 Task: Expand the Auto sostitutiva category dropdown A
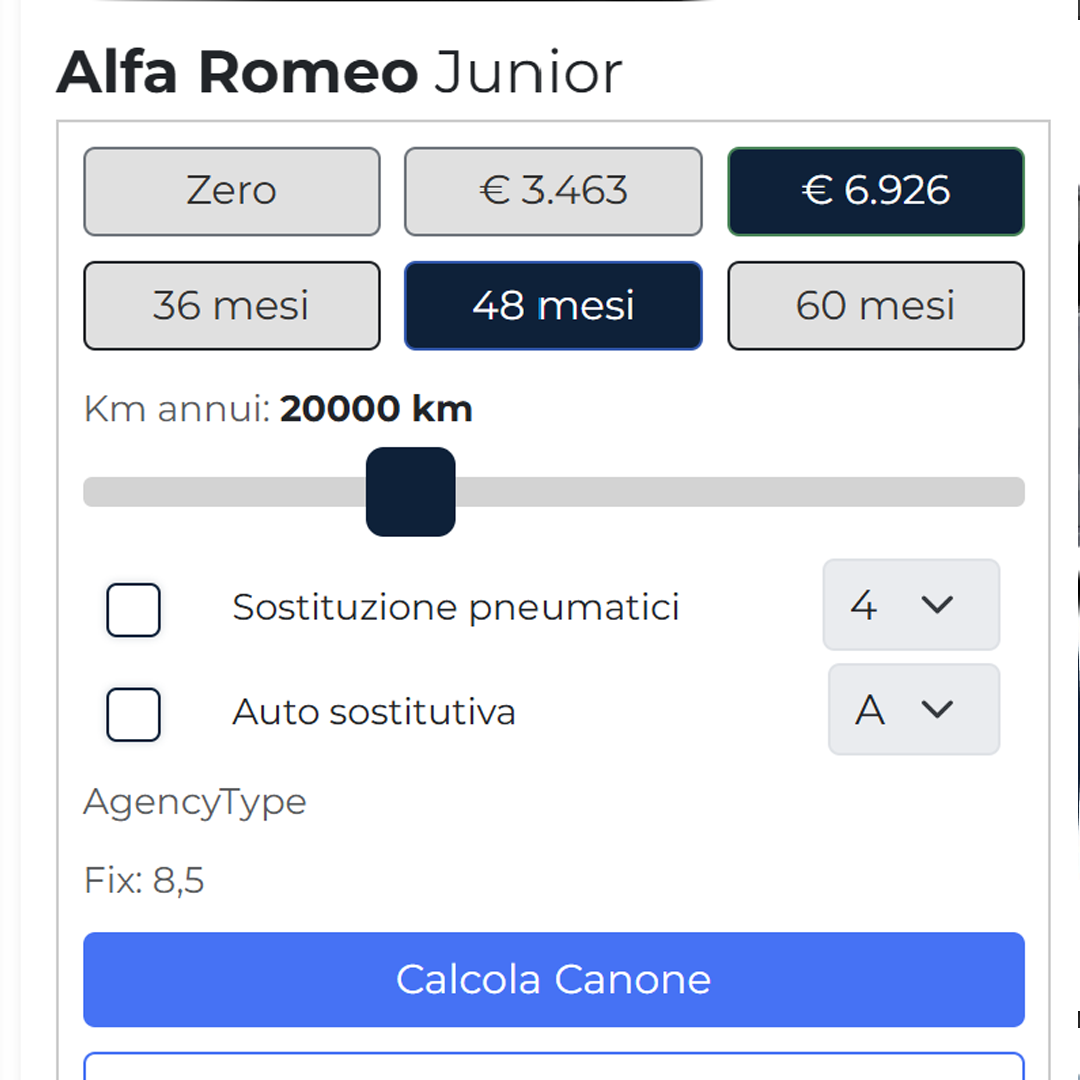912,710
